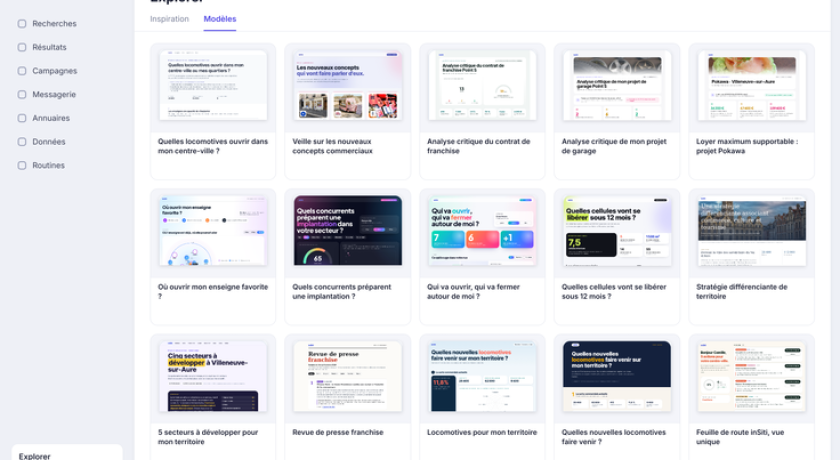Open Loyer maximum supportable Pokawa thumbnail
The height and width of the screenshot is (460, 840).
(x=752, y=85)
